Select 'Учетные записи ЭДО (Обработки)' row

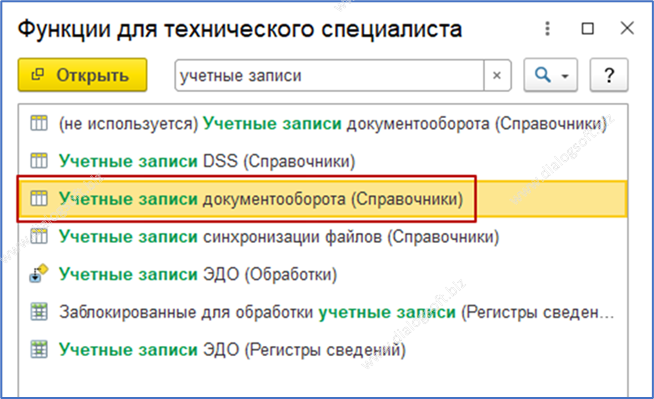pos(323,274)
